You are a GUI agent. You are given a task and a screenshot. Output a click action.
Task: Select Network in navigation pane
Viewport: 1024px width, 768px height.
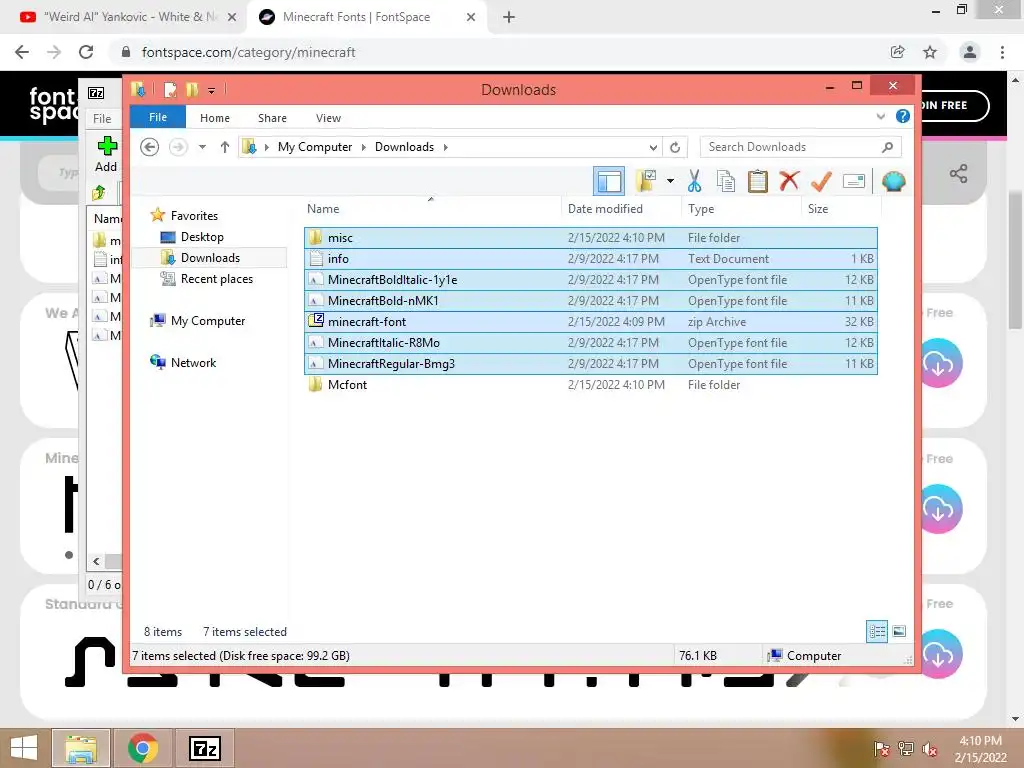click(193, 362)
